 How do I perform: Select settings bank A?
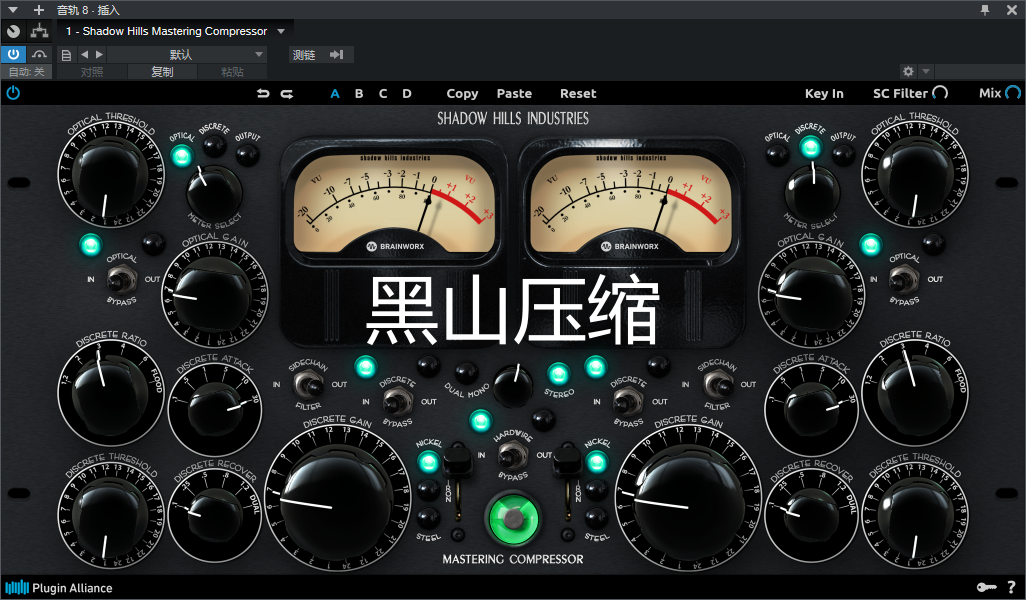pyautogui.click(x=335, y=94)
